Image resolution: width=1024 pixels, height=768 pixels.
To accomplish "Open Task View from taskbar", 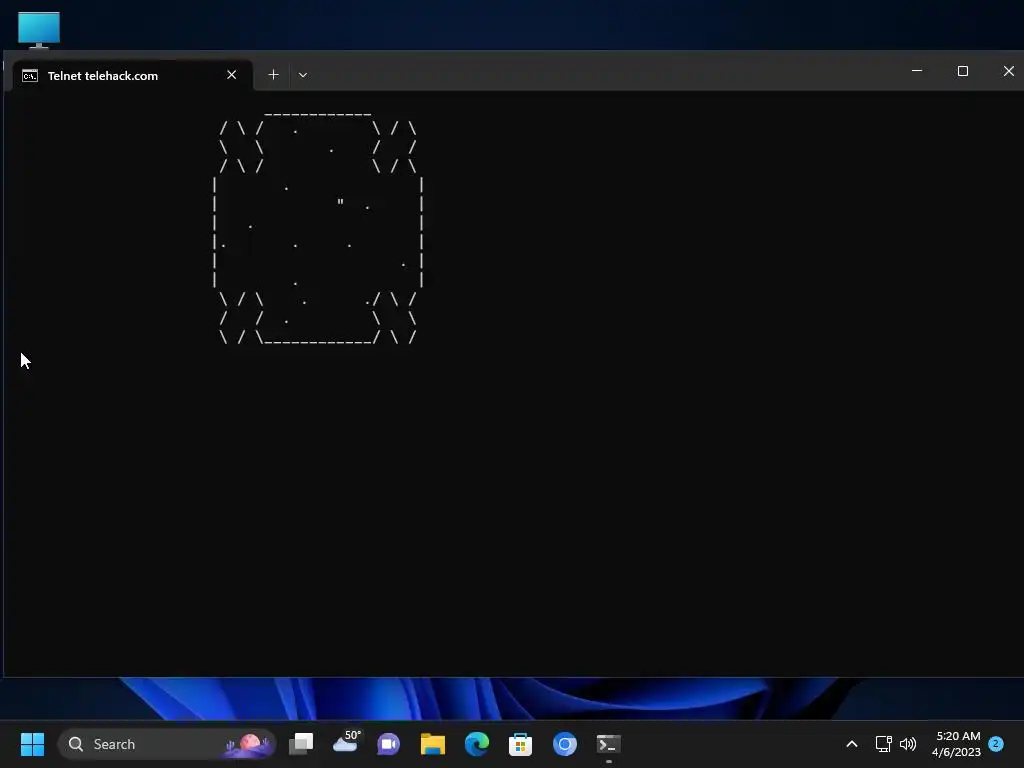I will click(301, 744).
